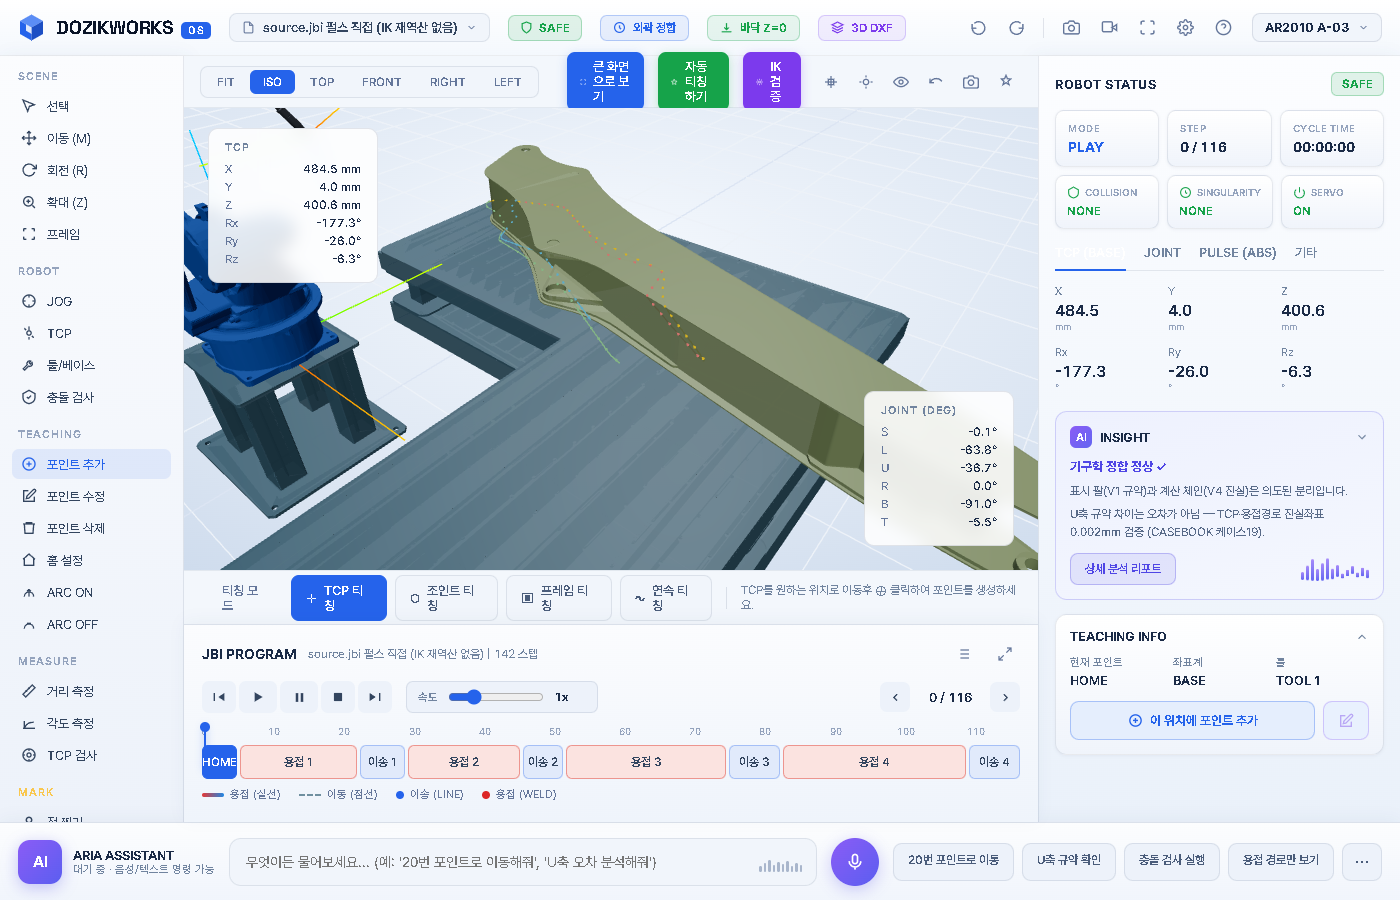The width and height of the screenshot is (1400, 900).
Task: Expand the JBI PROGRAM panel
Action: (1005, 654)
